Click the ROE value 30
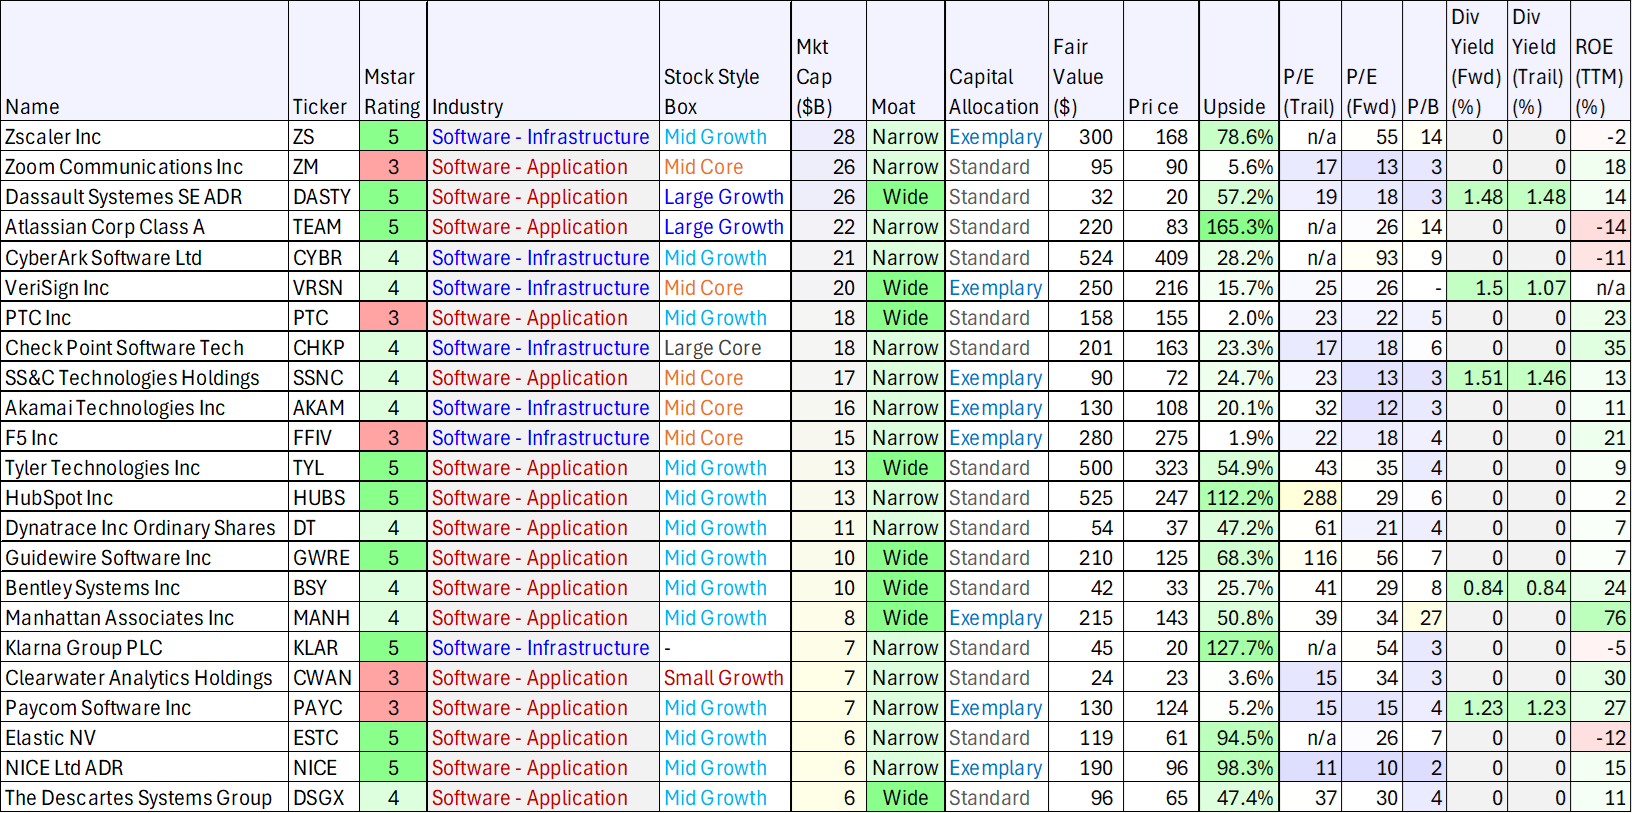 1600,677
